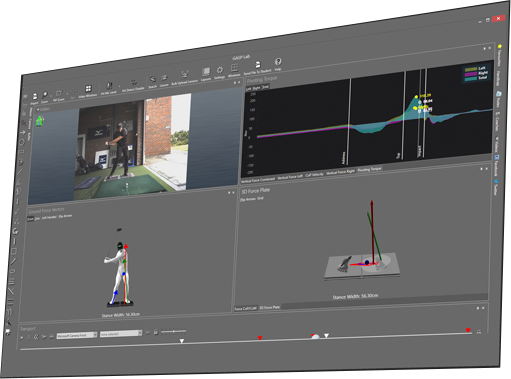
Task: Select the Pivoting Torque tab
Action: point(369,170)
